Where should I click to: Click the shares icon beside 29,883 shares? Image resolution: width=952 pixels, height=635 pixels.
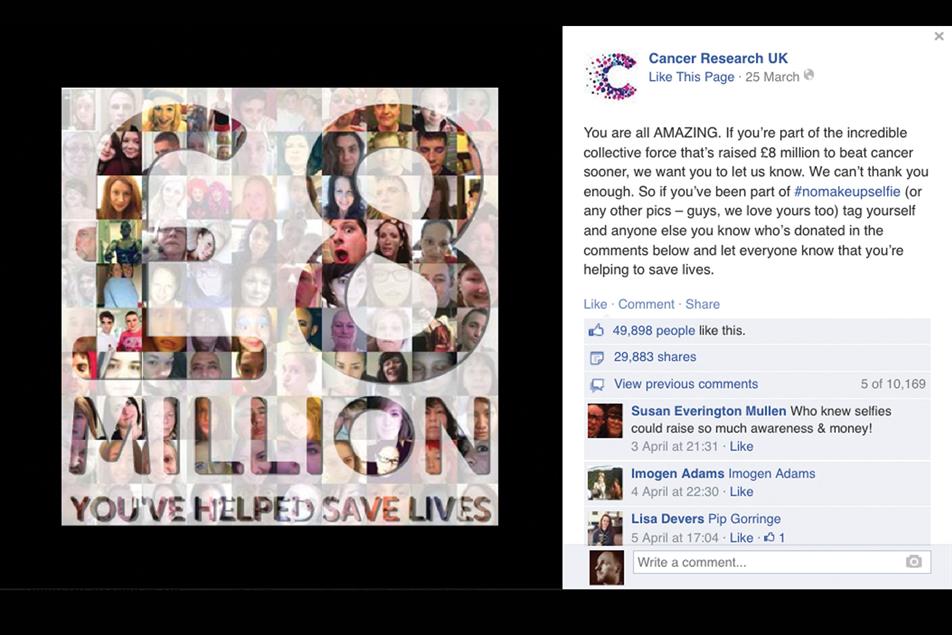597,358
